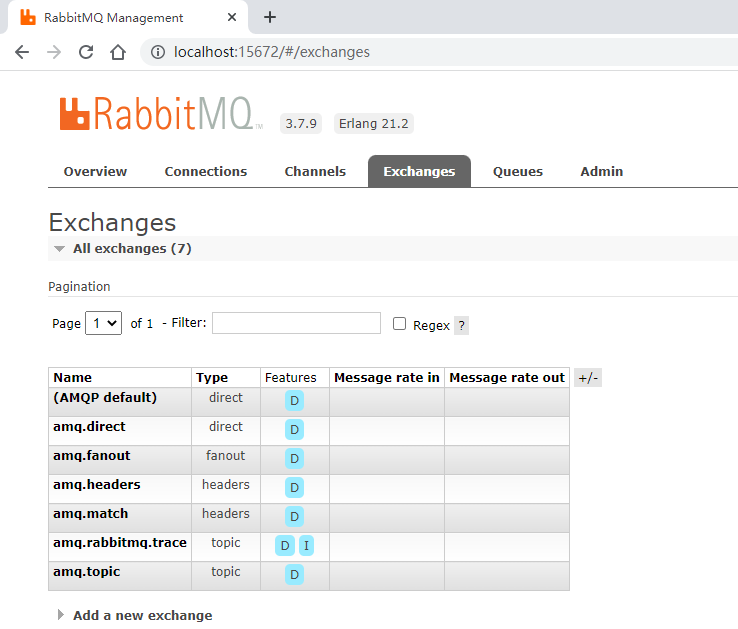The image size is (738, 629).
Task: Open the Page number dropdown
Action: [104, 323]
